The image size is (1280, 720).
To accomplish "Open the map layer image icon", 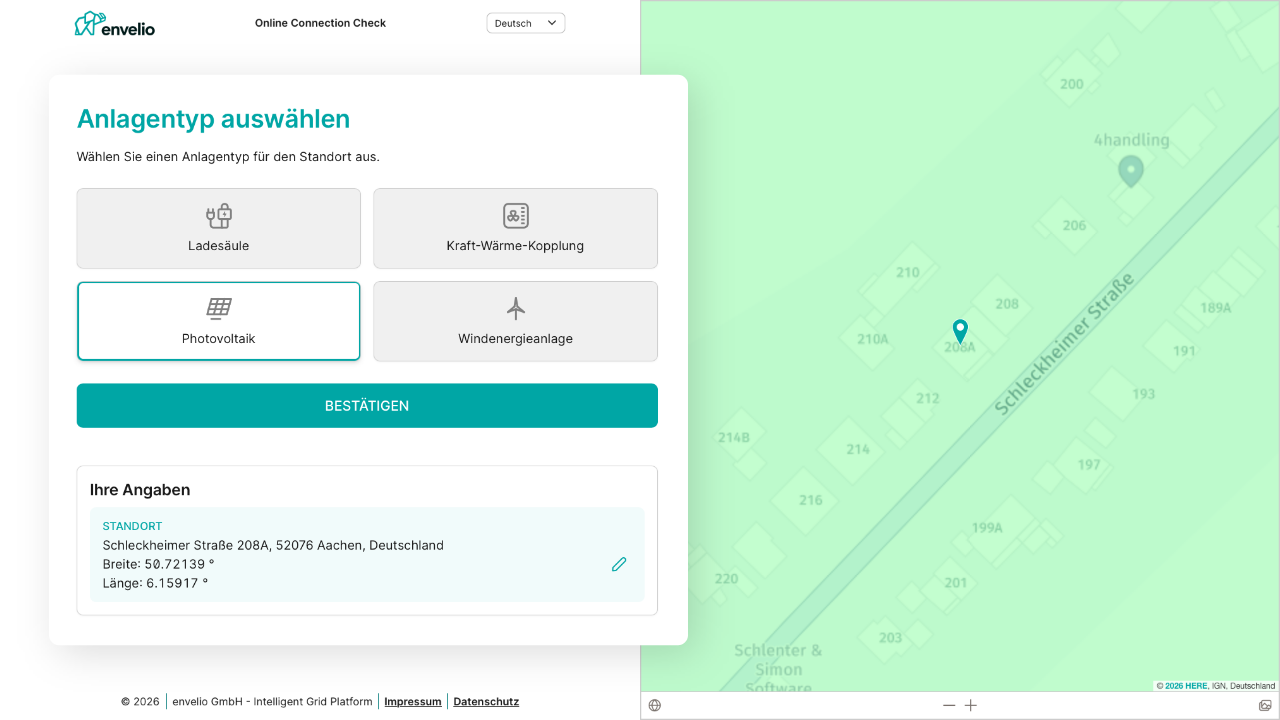I will tap(1265, 706).
